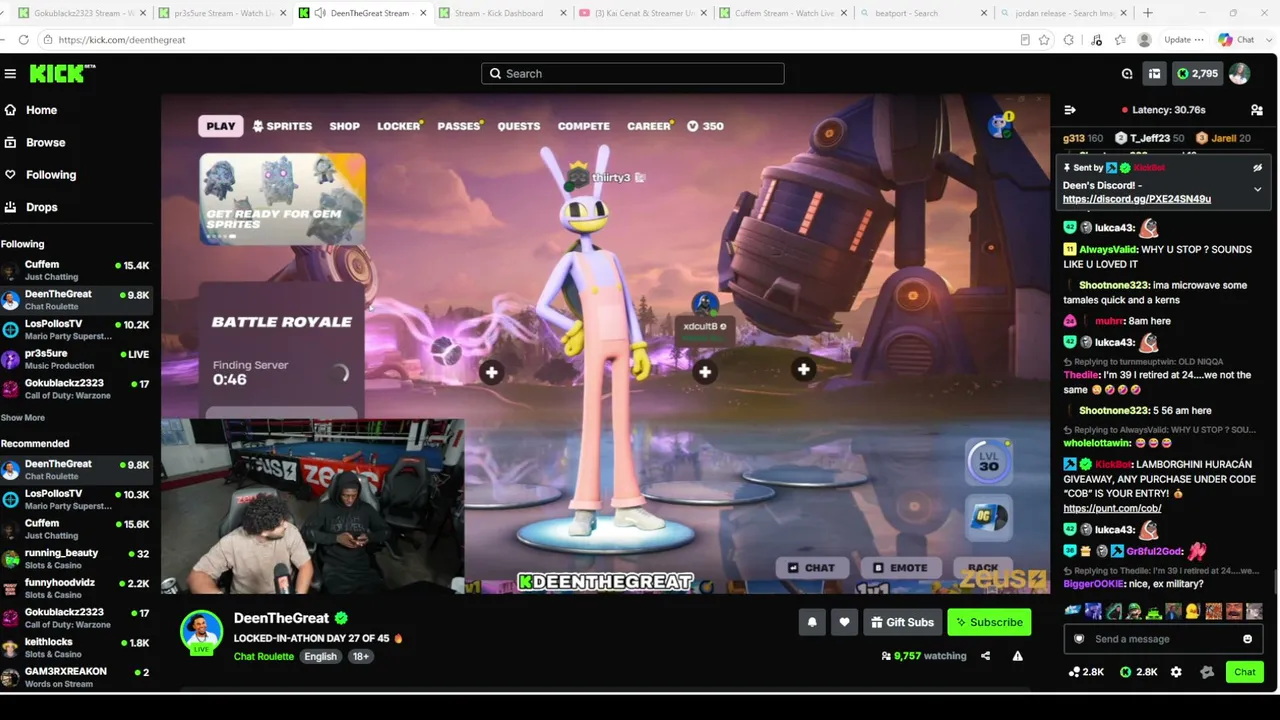The width and height of the screenshot is (1280, 720).
Task: Collapse the chat panel with arrow icon
Action: click(x=1070, y=110)
